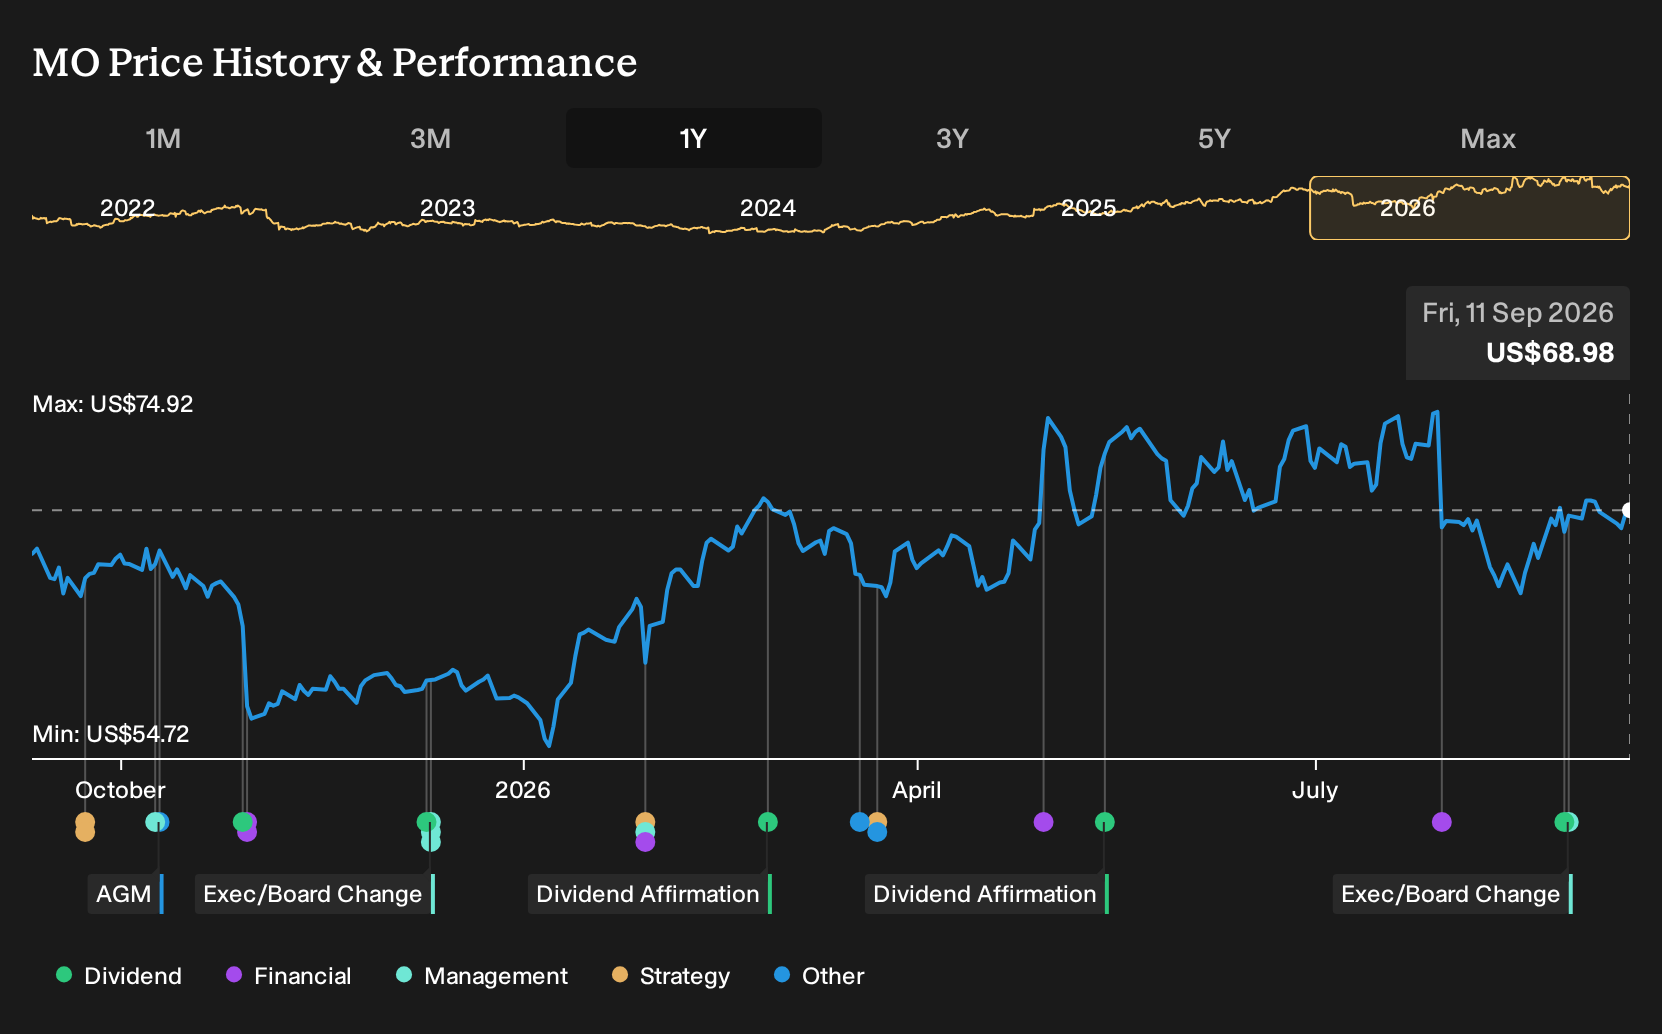Viewport: 1662px width, 1034px height.
Task: Click the white current-price point on chart line
Action: point(1628,510)
